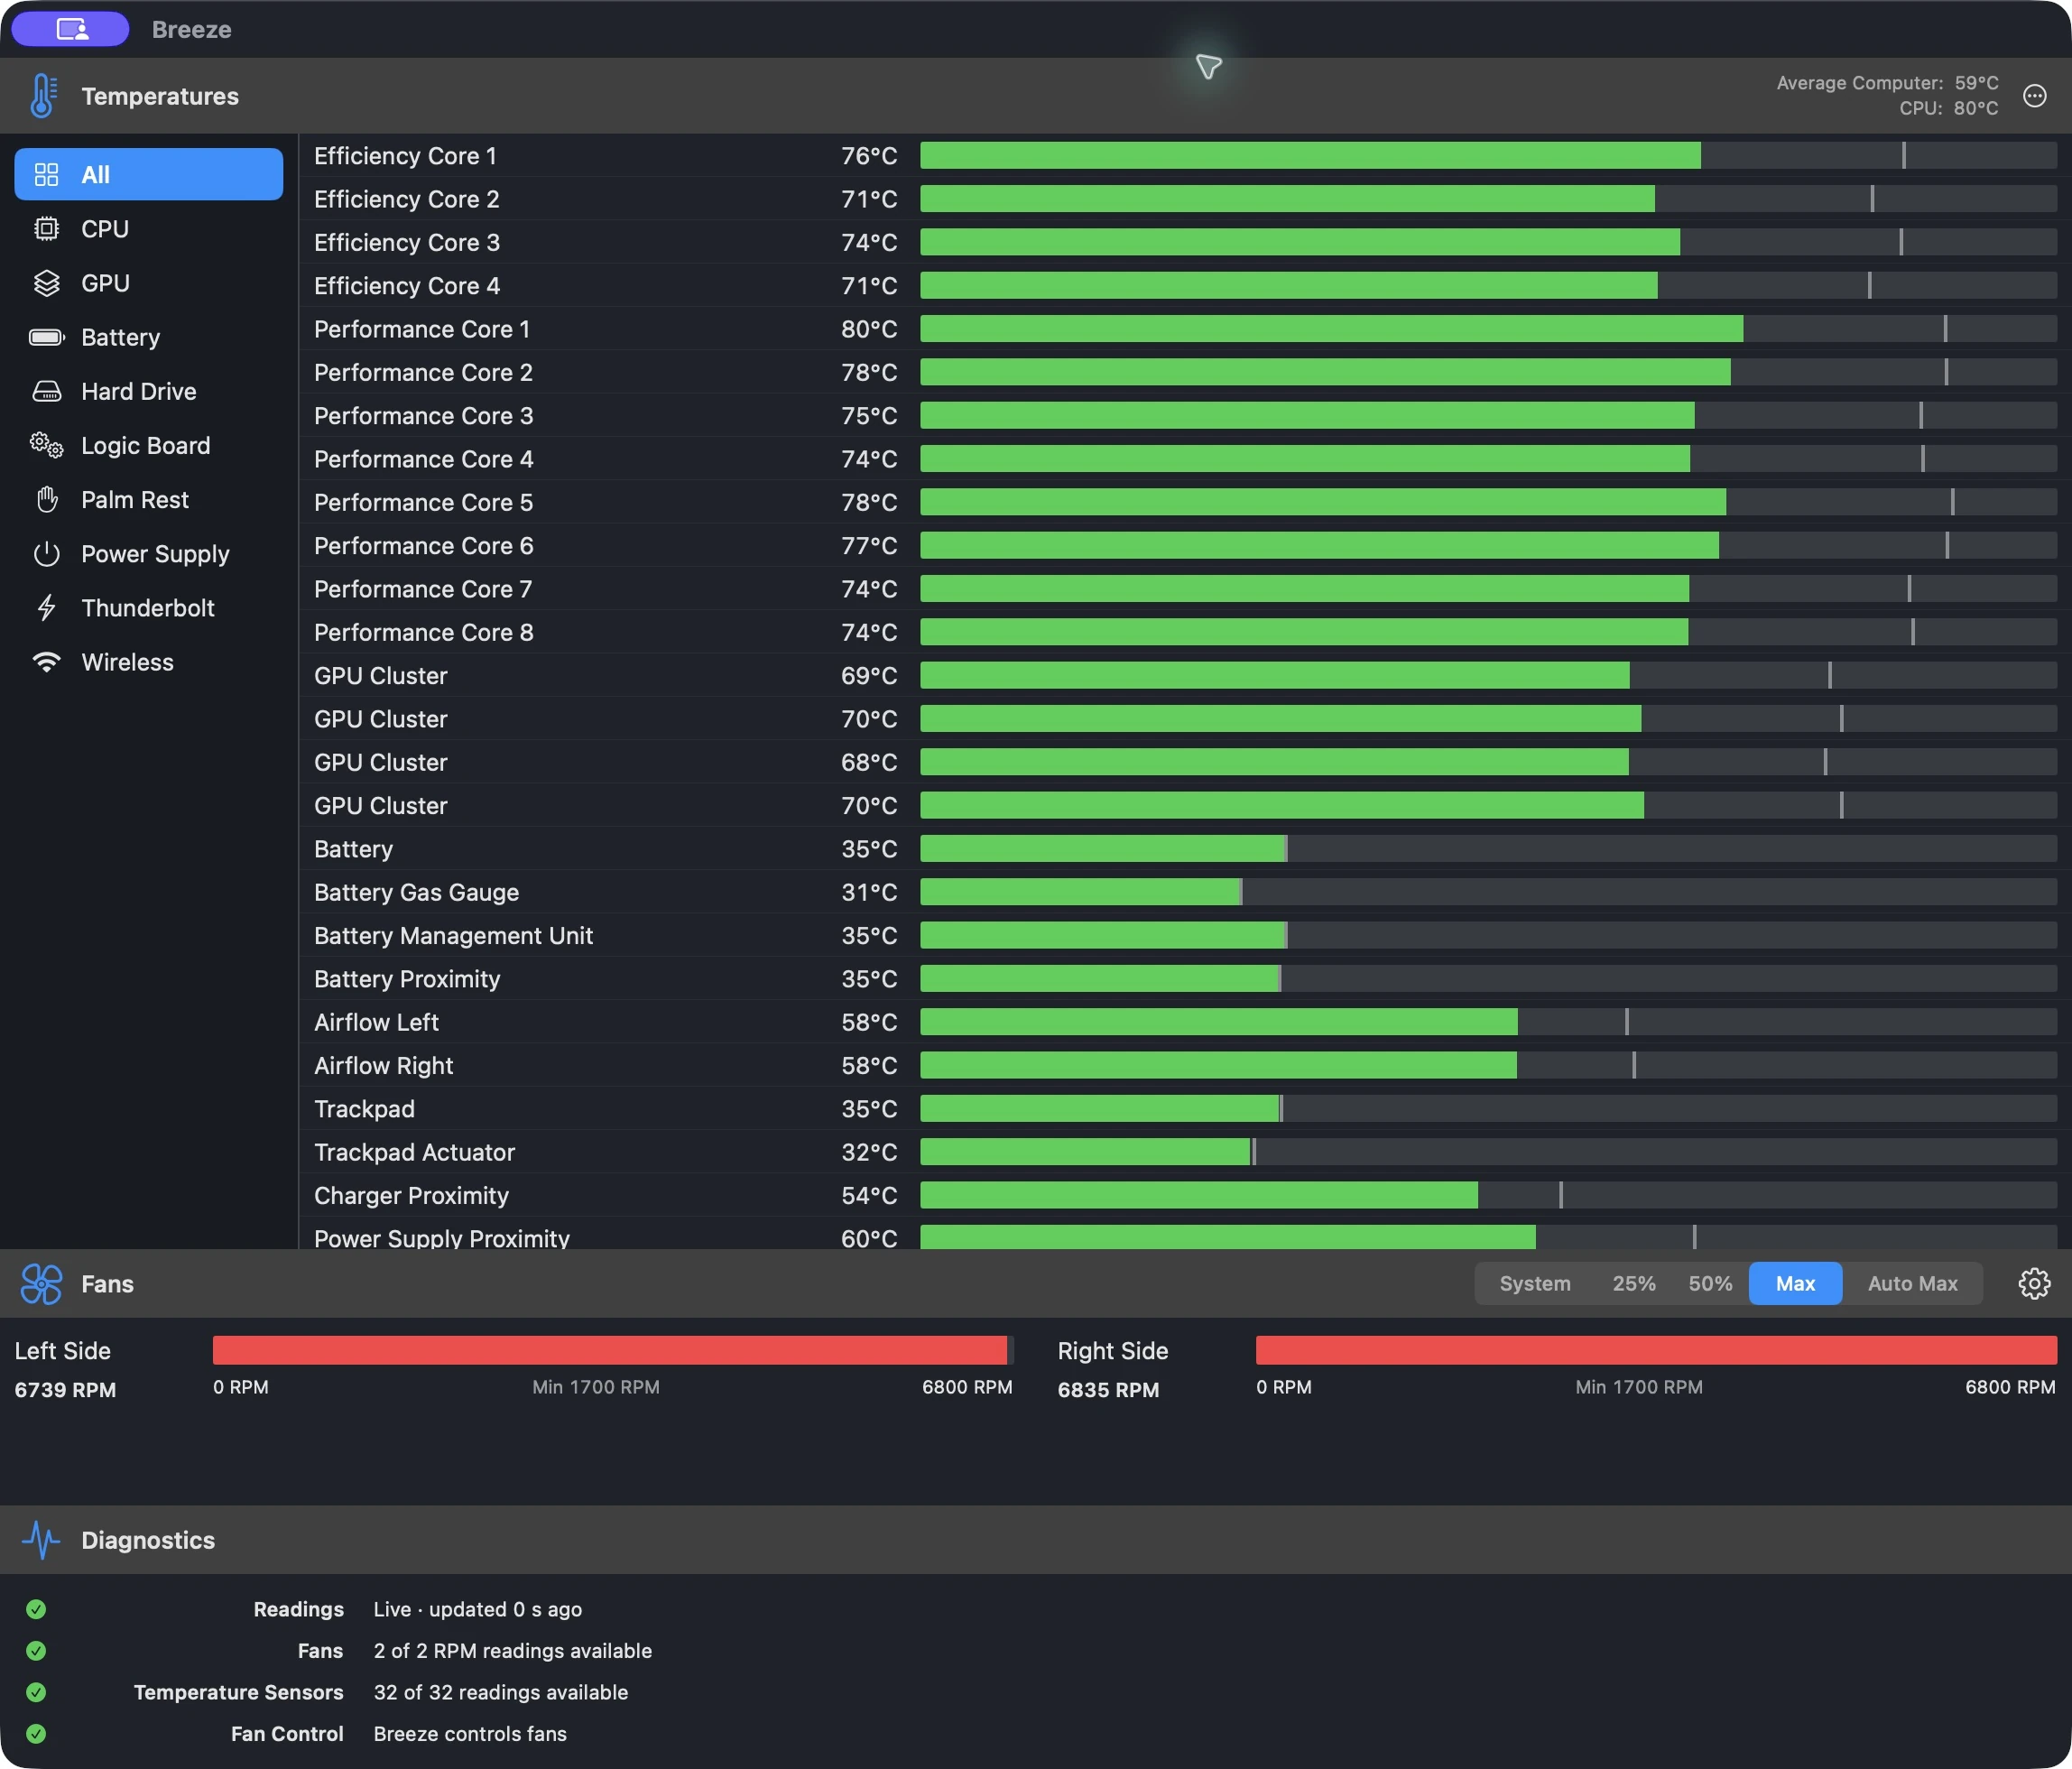Click the CPU chip icon in the sidebar
Image resolution: width=2072 pixels, height=1769 pixels.
pos(46,229)
